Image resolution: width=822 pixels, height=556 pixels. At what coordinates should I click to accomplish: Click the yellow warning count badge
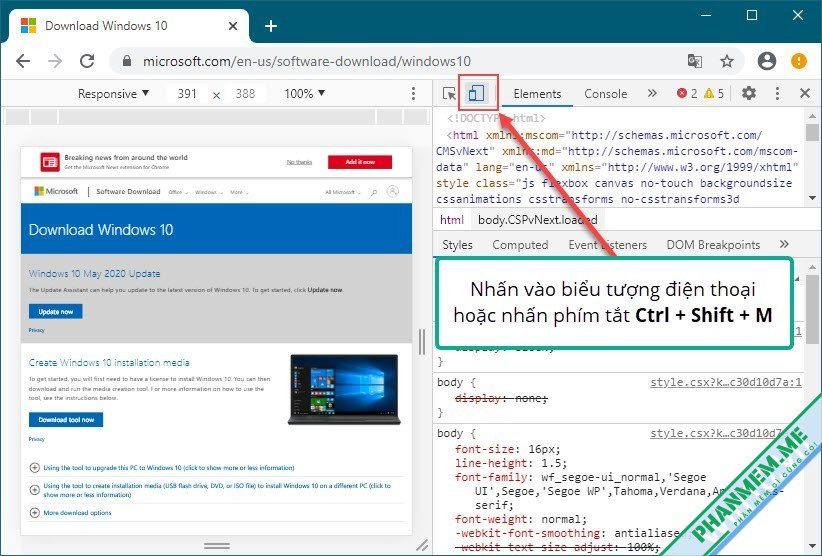(714, 93)
